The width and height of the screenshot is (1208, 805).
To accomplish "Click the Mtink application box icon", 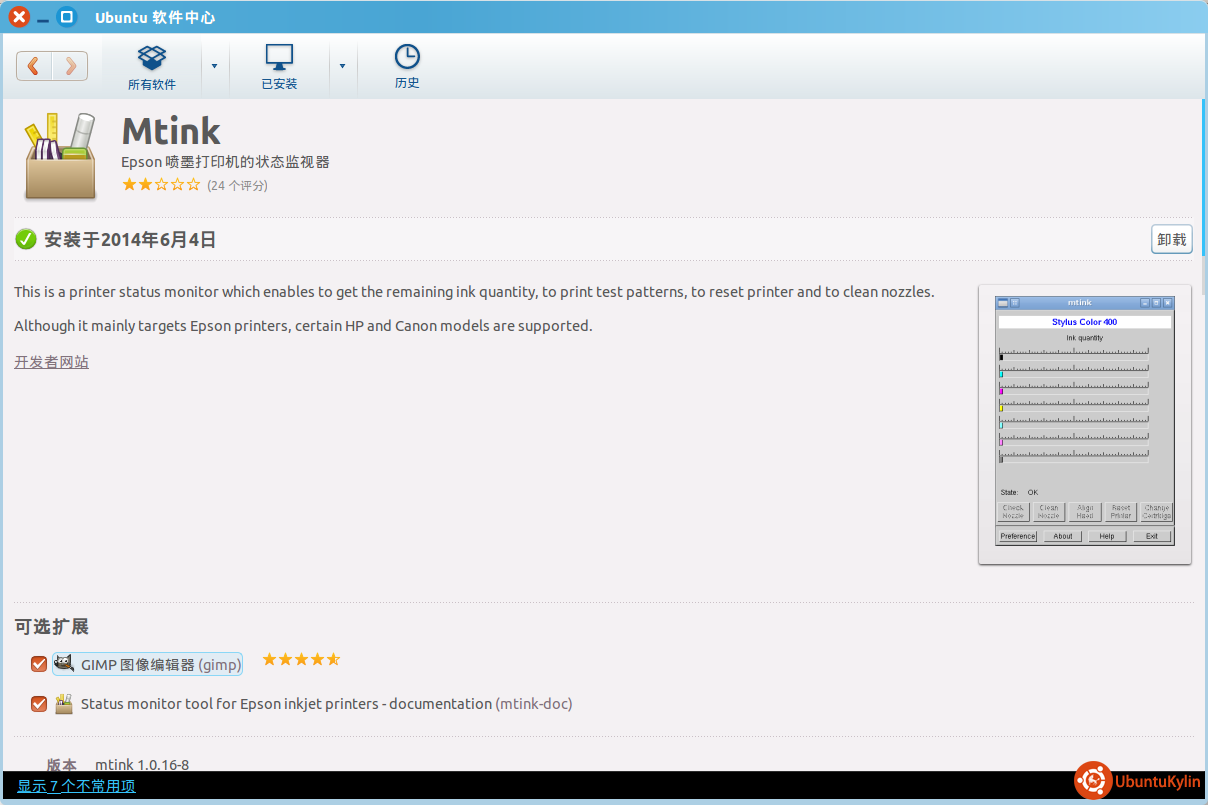I will click(60, 156).
